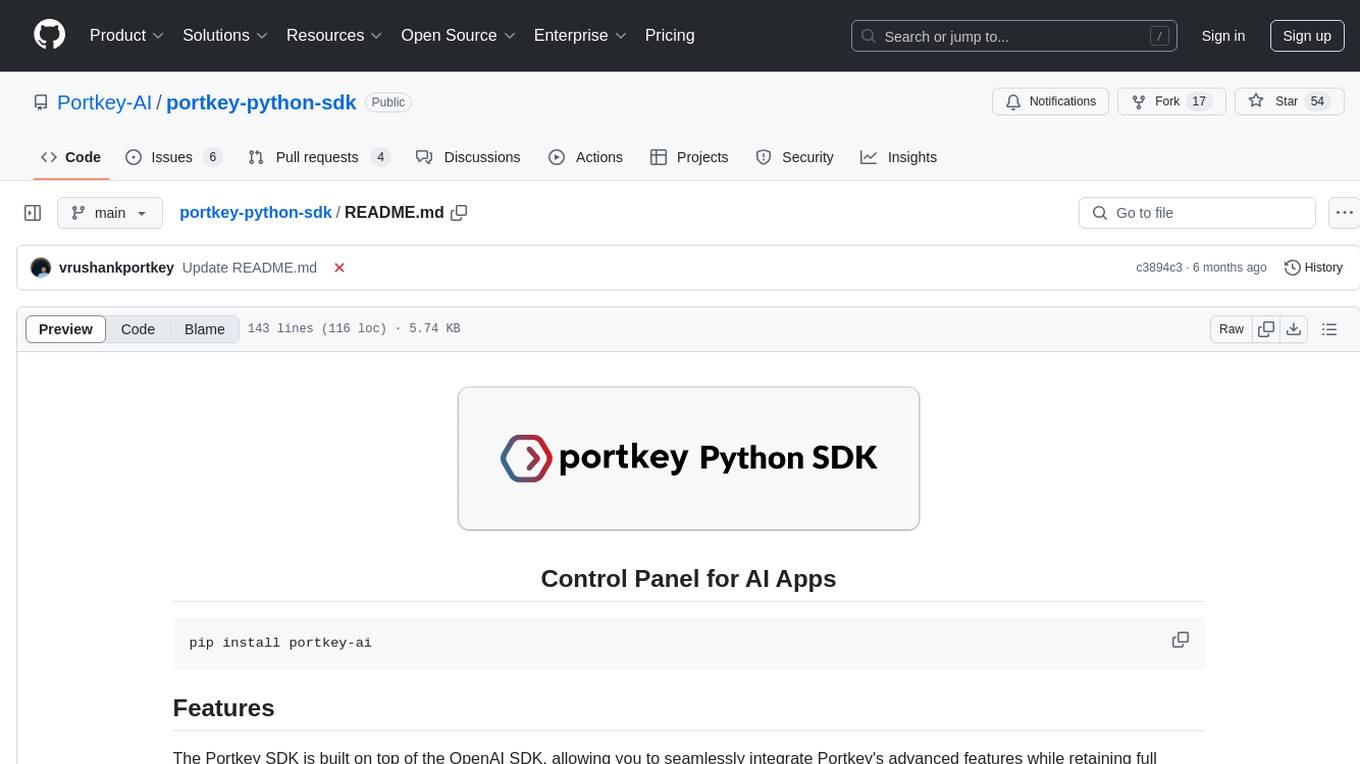Open the Pricing page
Image resolution: width=1360 pixels, height=764 pixels.
670,35
